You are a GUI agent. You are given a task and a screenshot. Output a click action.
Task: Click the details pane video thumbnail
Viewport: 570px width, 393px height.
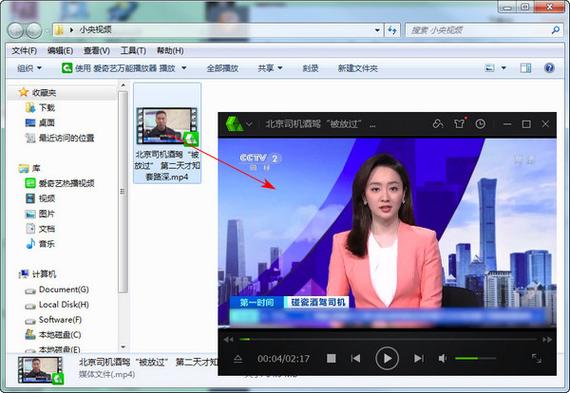point(41,370)
